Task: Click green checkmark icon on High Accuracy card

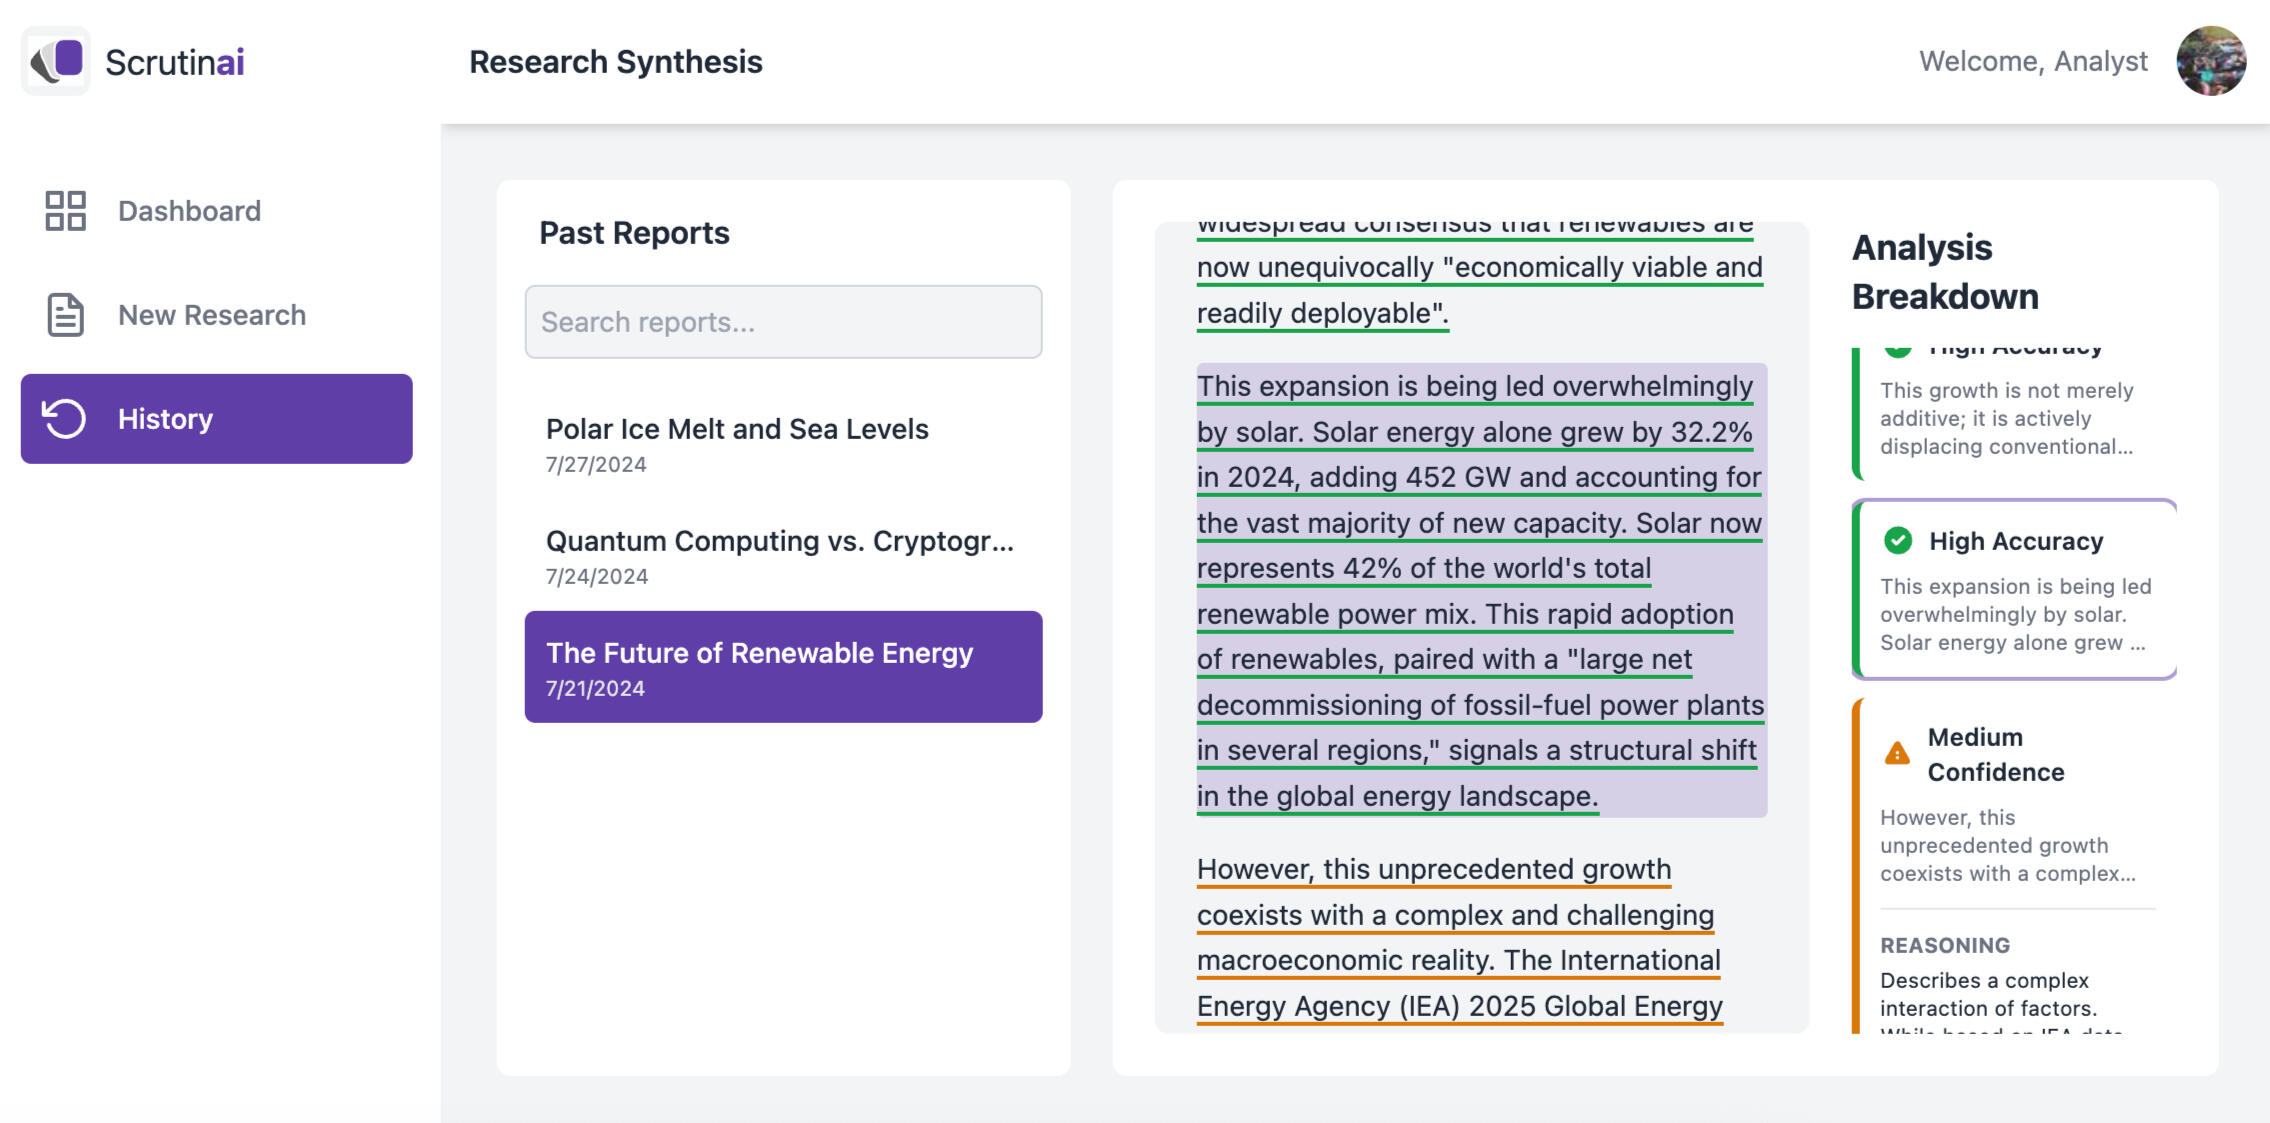Action: tap(1897, 541)
